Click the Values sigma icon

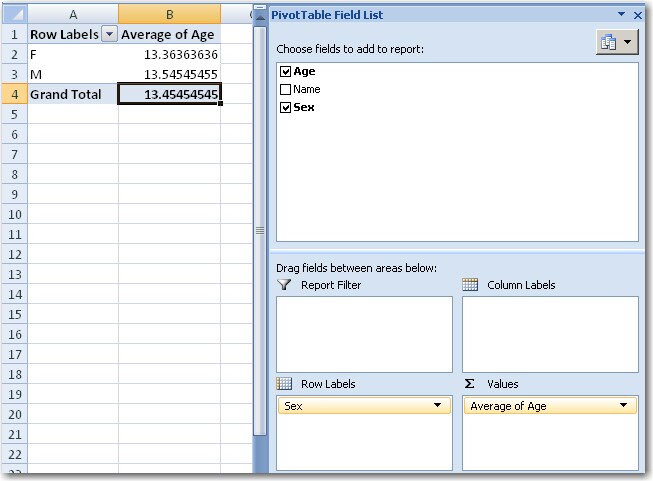tap(470, 384)
